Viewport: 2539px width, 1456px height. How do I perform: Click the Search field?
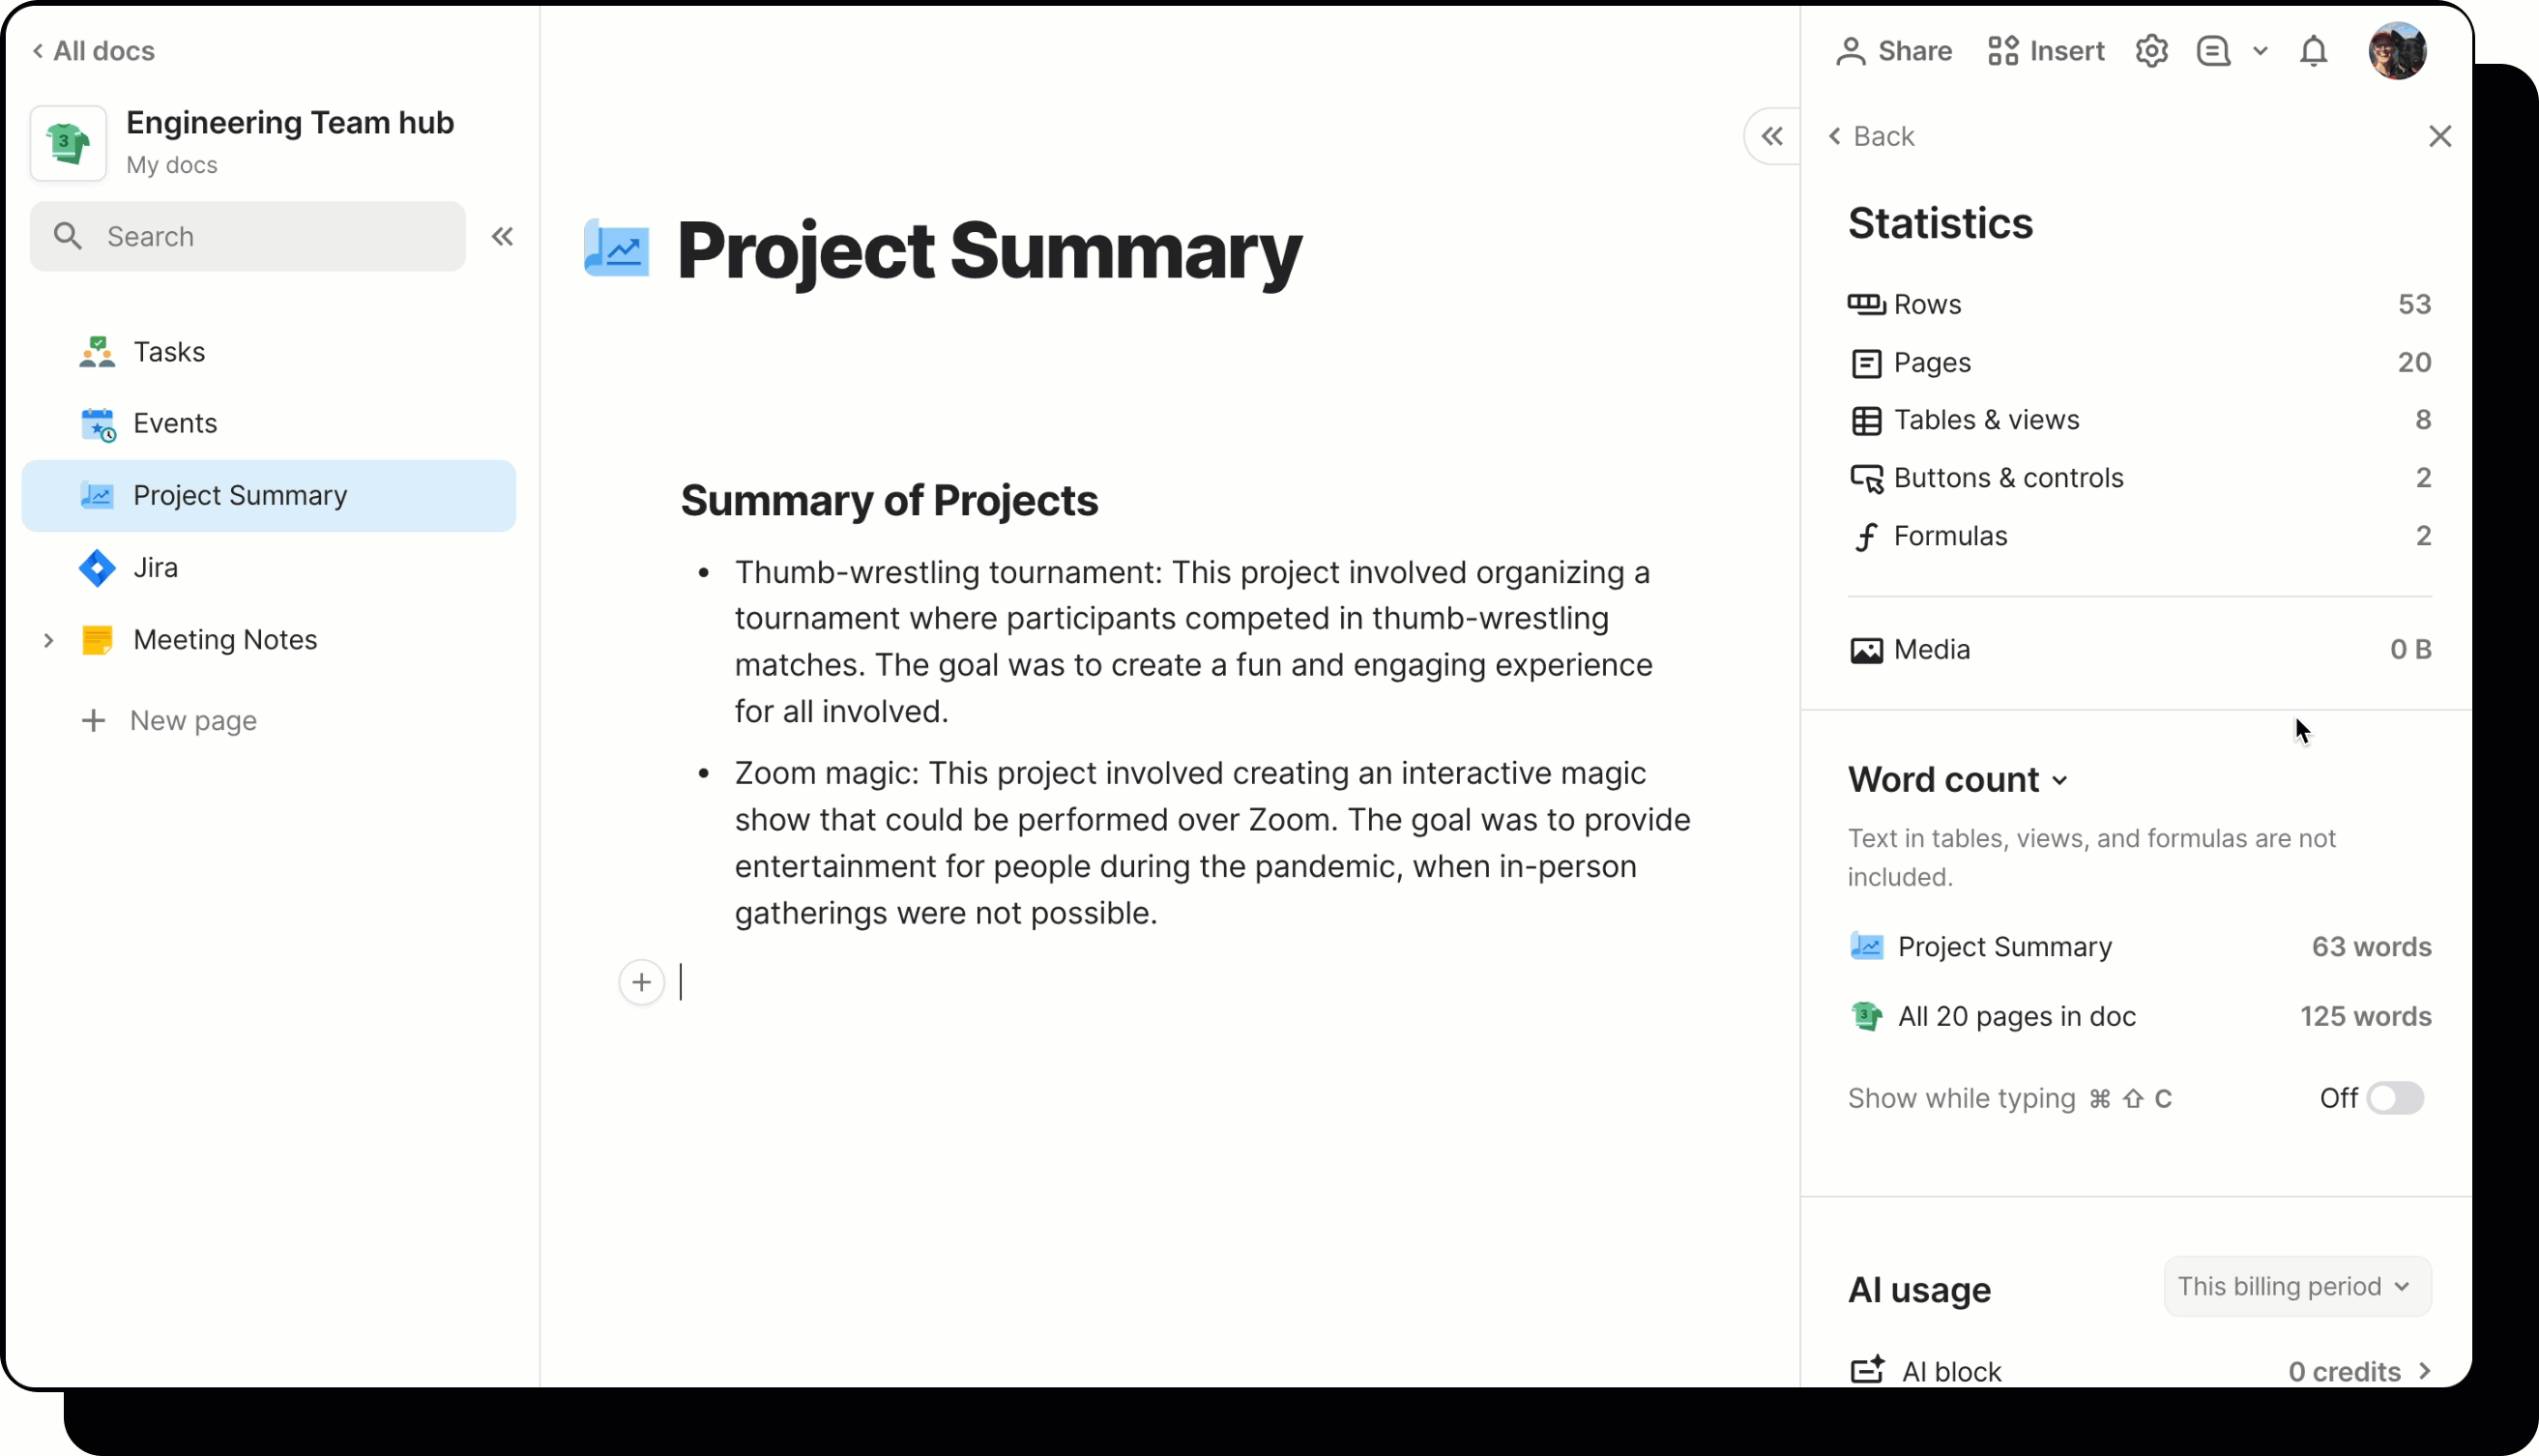(x=248, y=237)
